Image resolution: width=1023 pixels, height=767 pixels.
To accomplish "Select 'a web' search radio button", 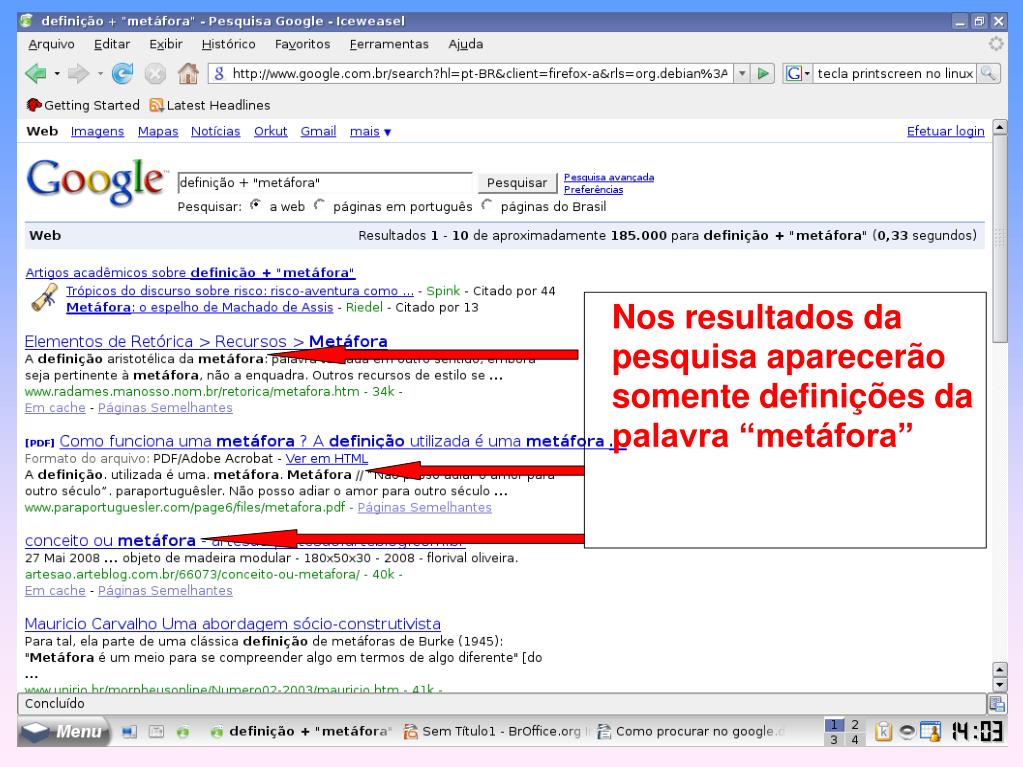I will pyautogui.click(x=256, y=205).
